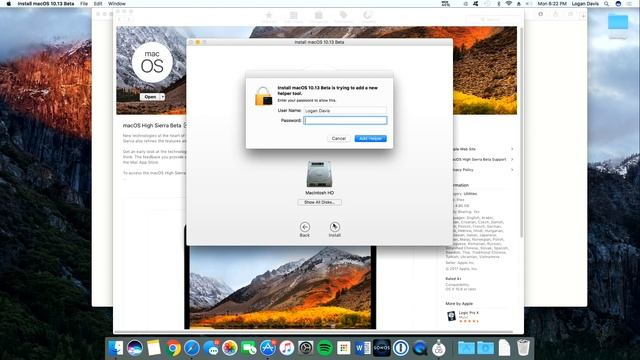Click the Mon 6:22 PM clock in the menu bar
Viewport: 640px width, 360px height.
(x=552, y=4)
